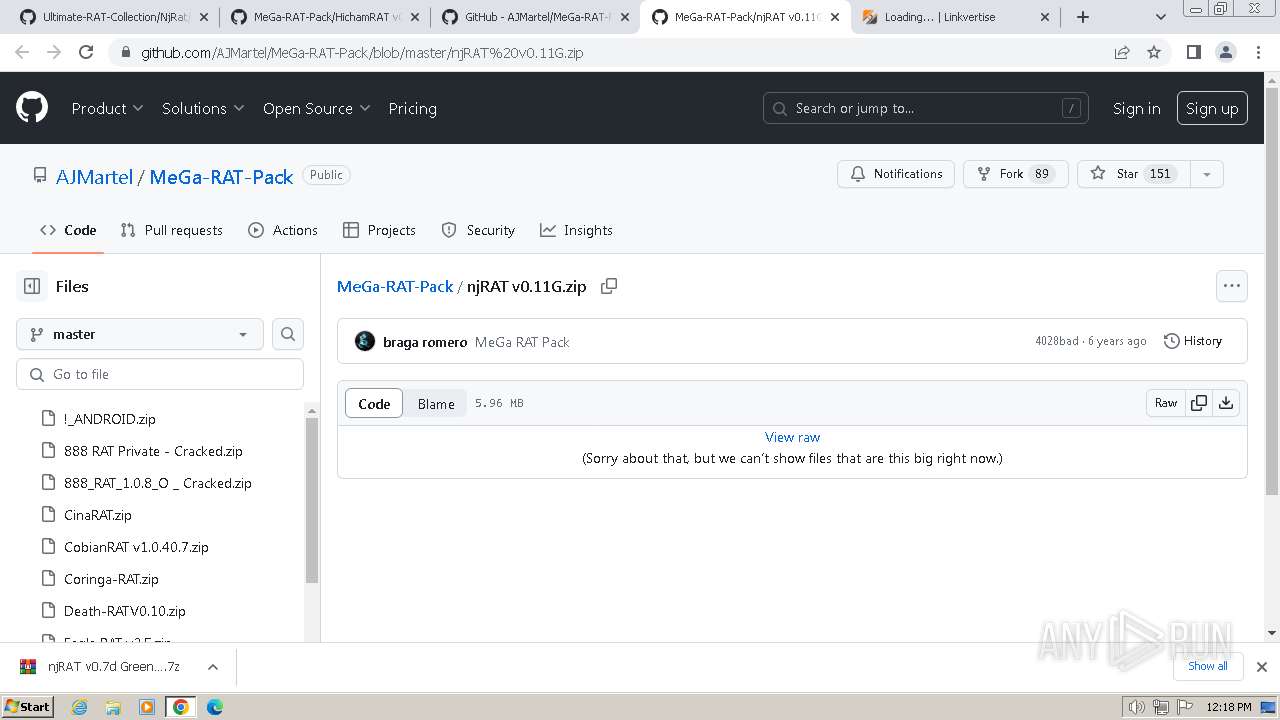The image size is (1280, 720).
Task: Click the View raw link
Action: tap(792, 437)
